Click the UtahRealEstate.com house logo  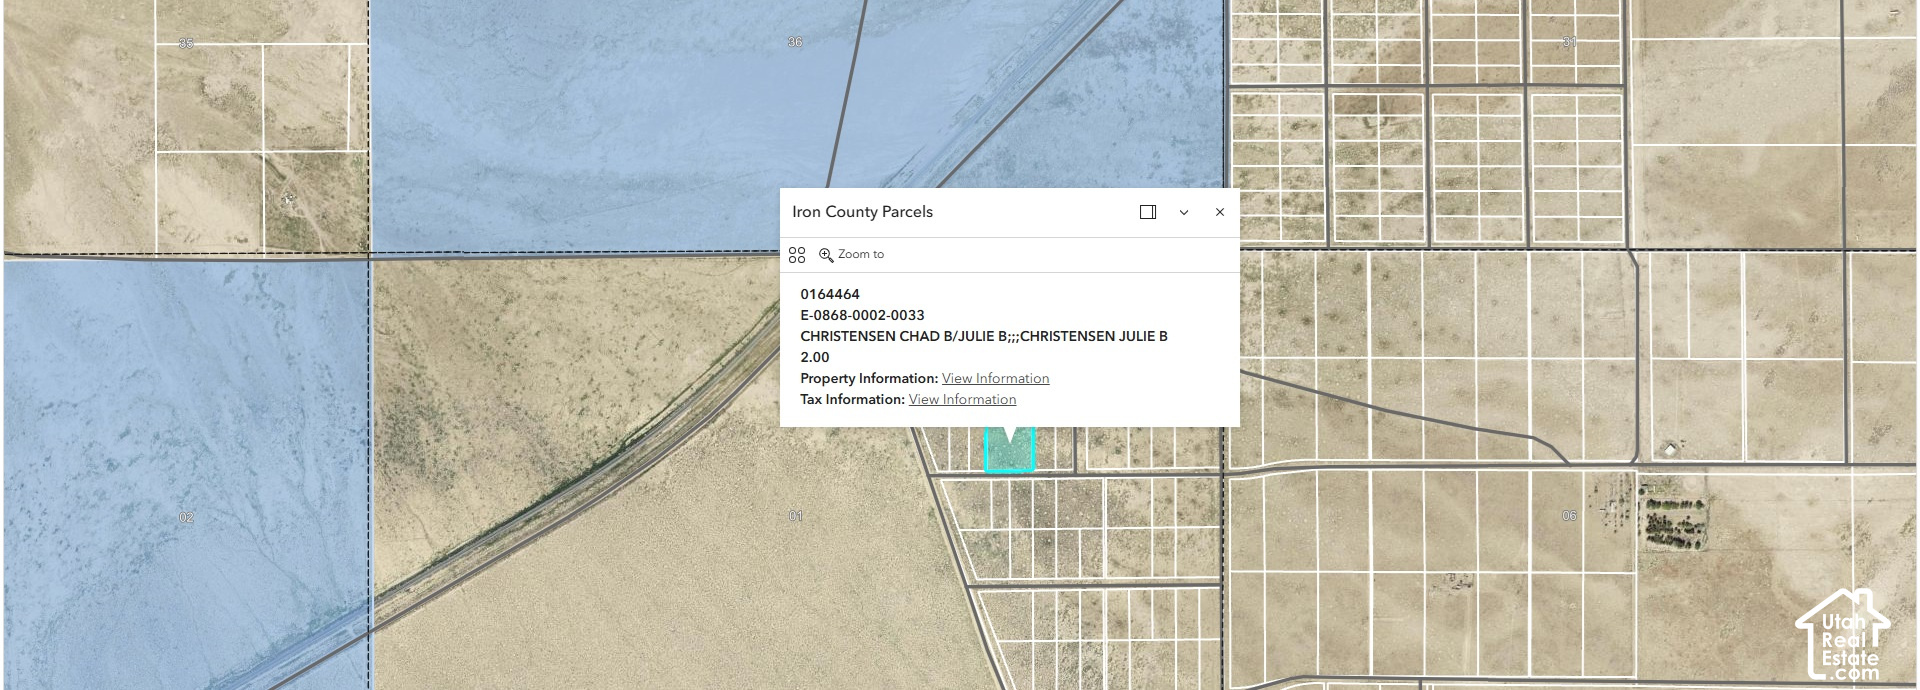coord(1842,636)
